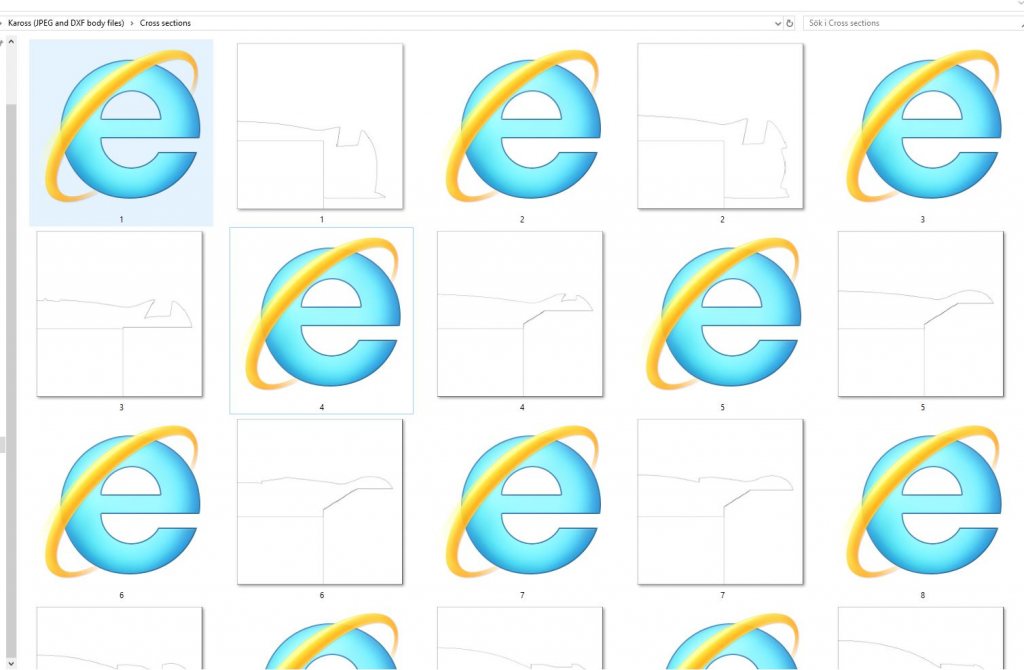
Task: Select the cross-section drawing thumbnail named 7
Action: [x=720, y=502]
